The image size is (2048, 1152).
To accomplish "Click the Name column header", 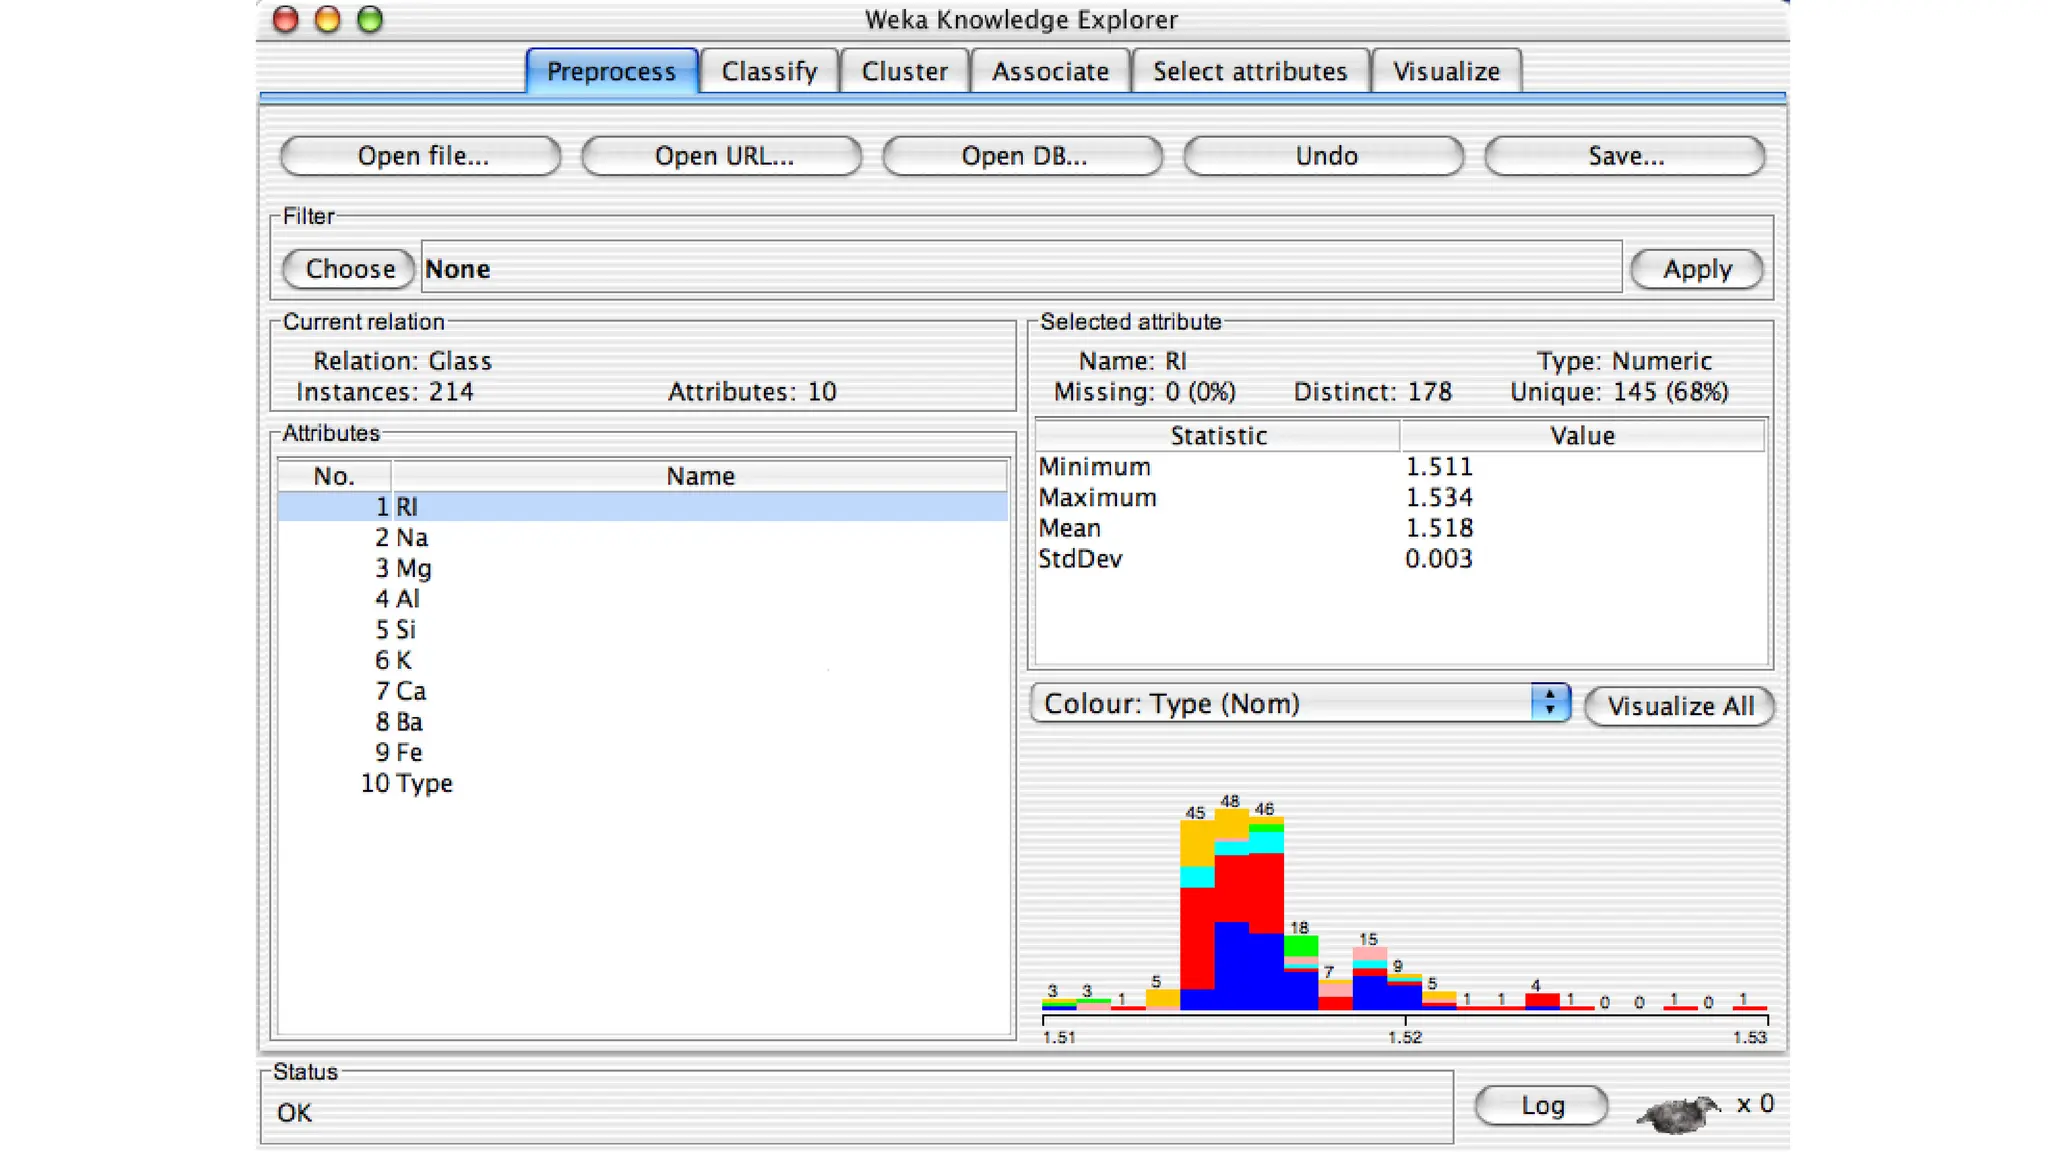I will (700, 476).
